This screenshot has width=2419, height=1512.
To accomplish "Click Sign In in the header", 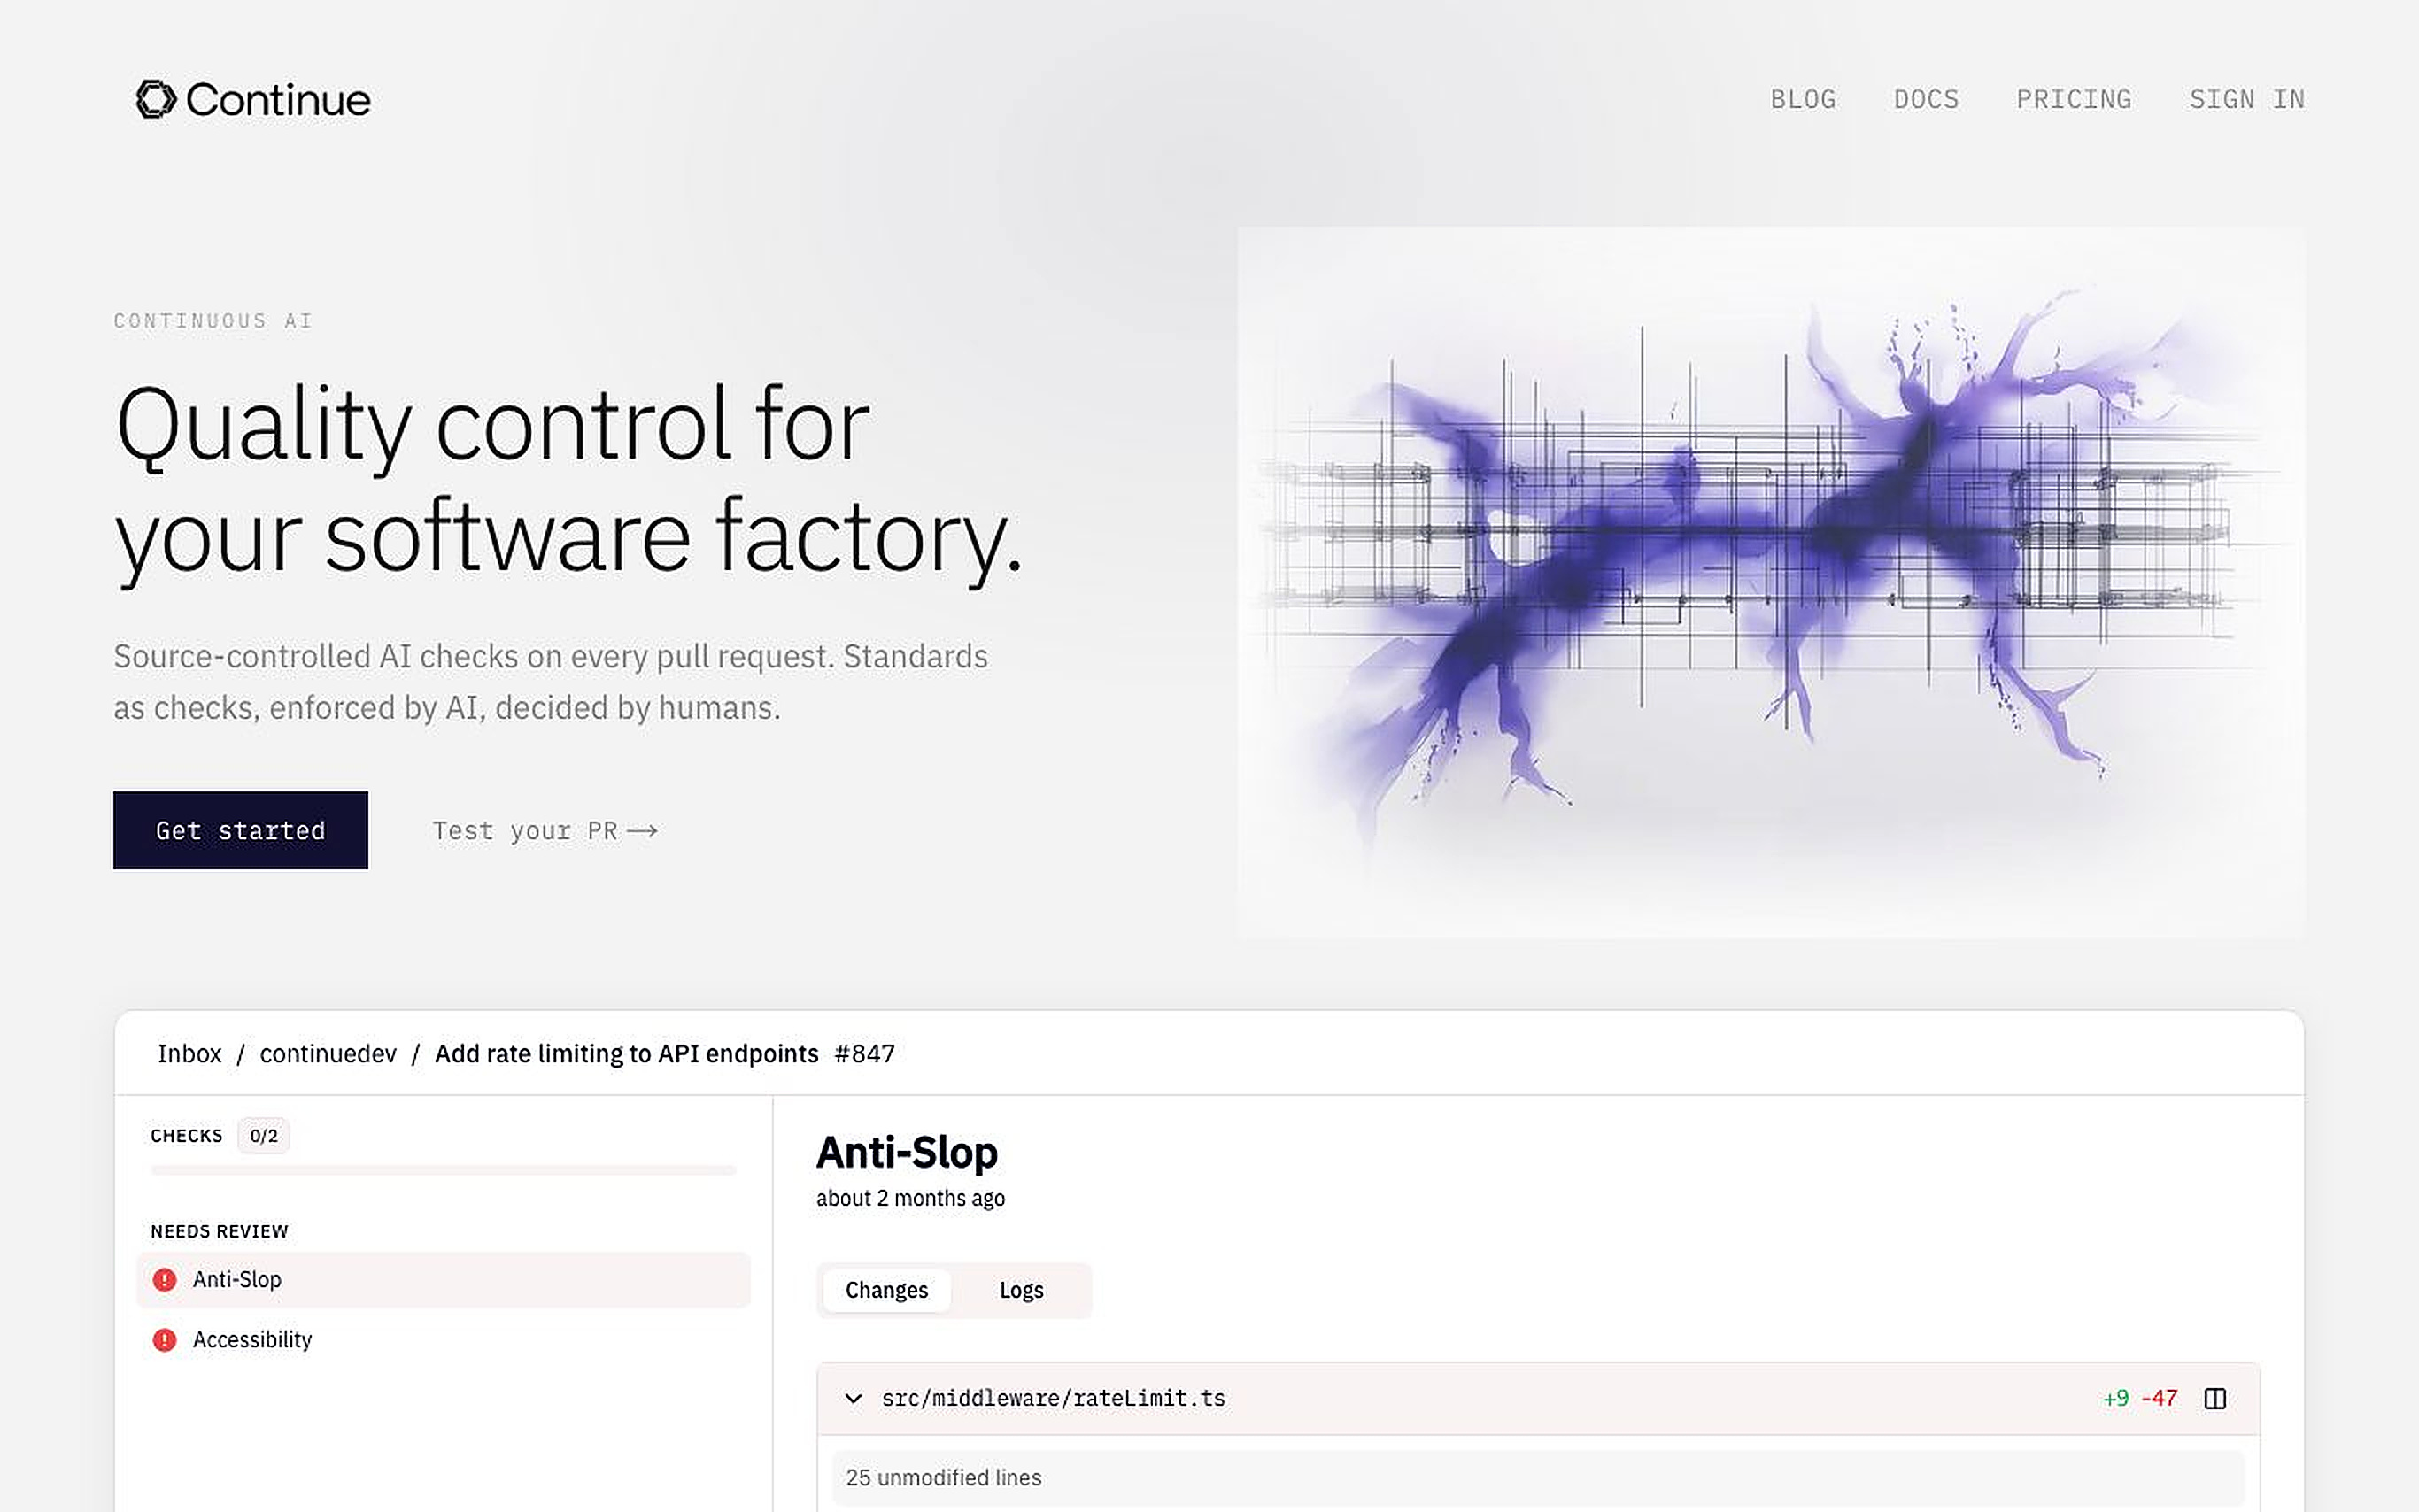I will pyautogui.click(x=2246, y=99).
